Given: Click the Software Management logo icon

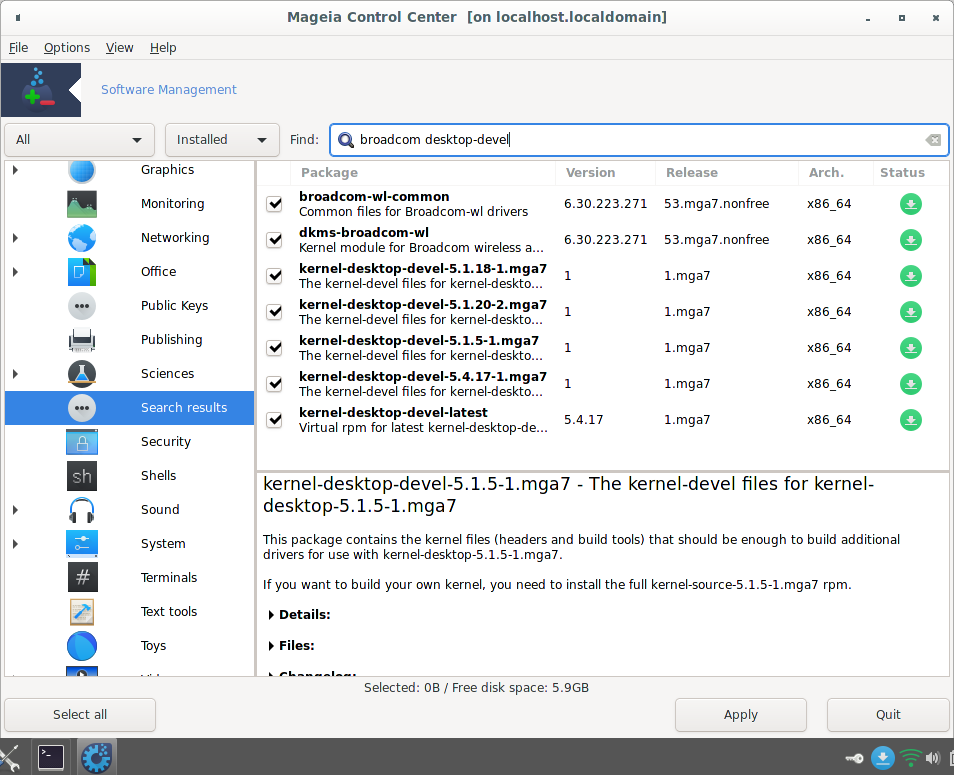Looking at the screenshot, I should 40,89.
